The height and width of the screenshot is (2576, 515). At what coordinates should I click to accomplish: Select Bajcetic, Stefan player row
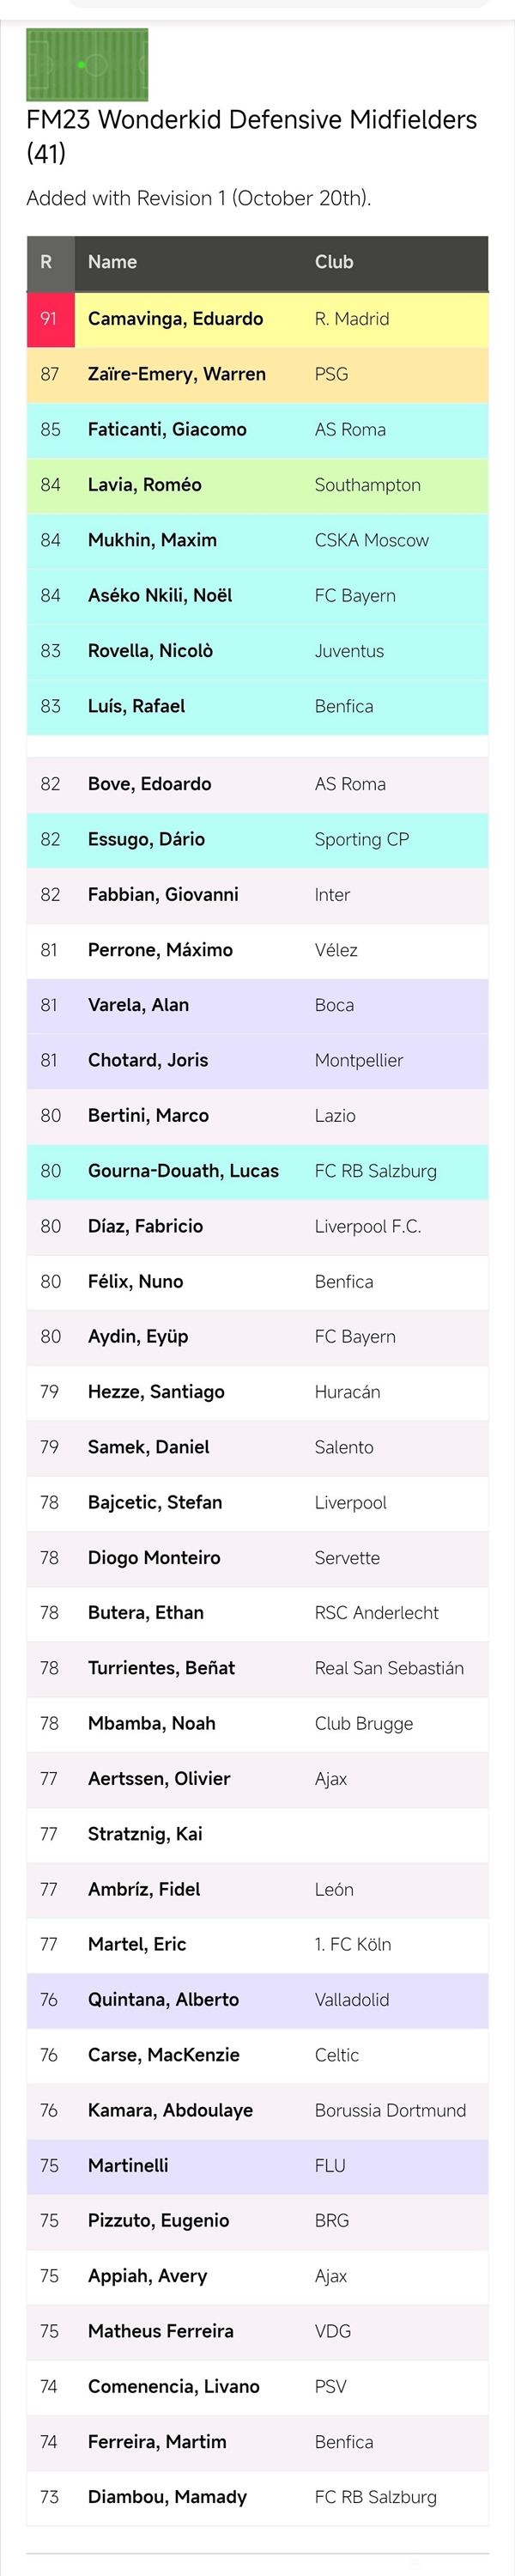pyautogui.click(x=257, y=1503)
